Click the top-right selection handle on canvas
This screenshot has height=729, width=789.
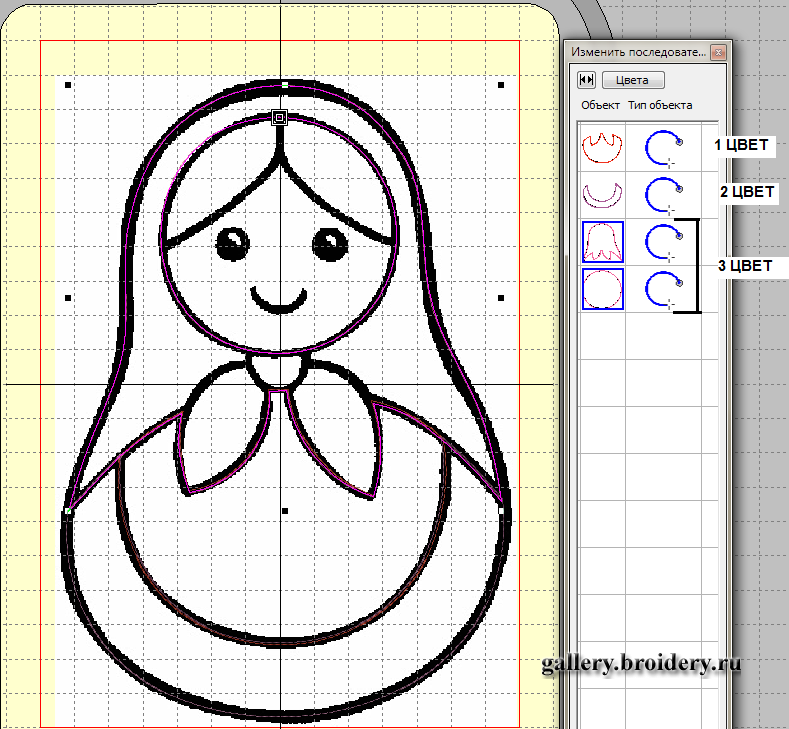click(500, 86)
